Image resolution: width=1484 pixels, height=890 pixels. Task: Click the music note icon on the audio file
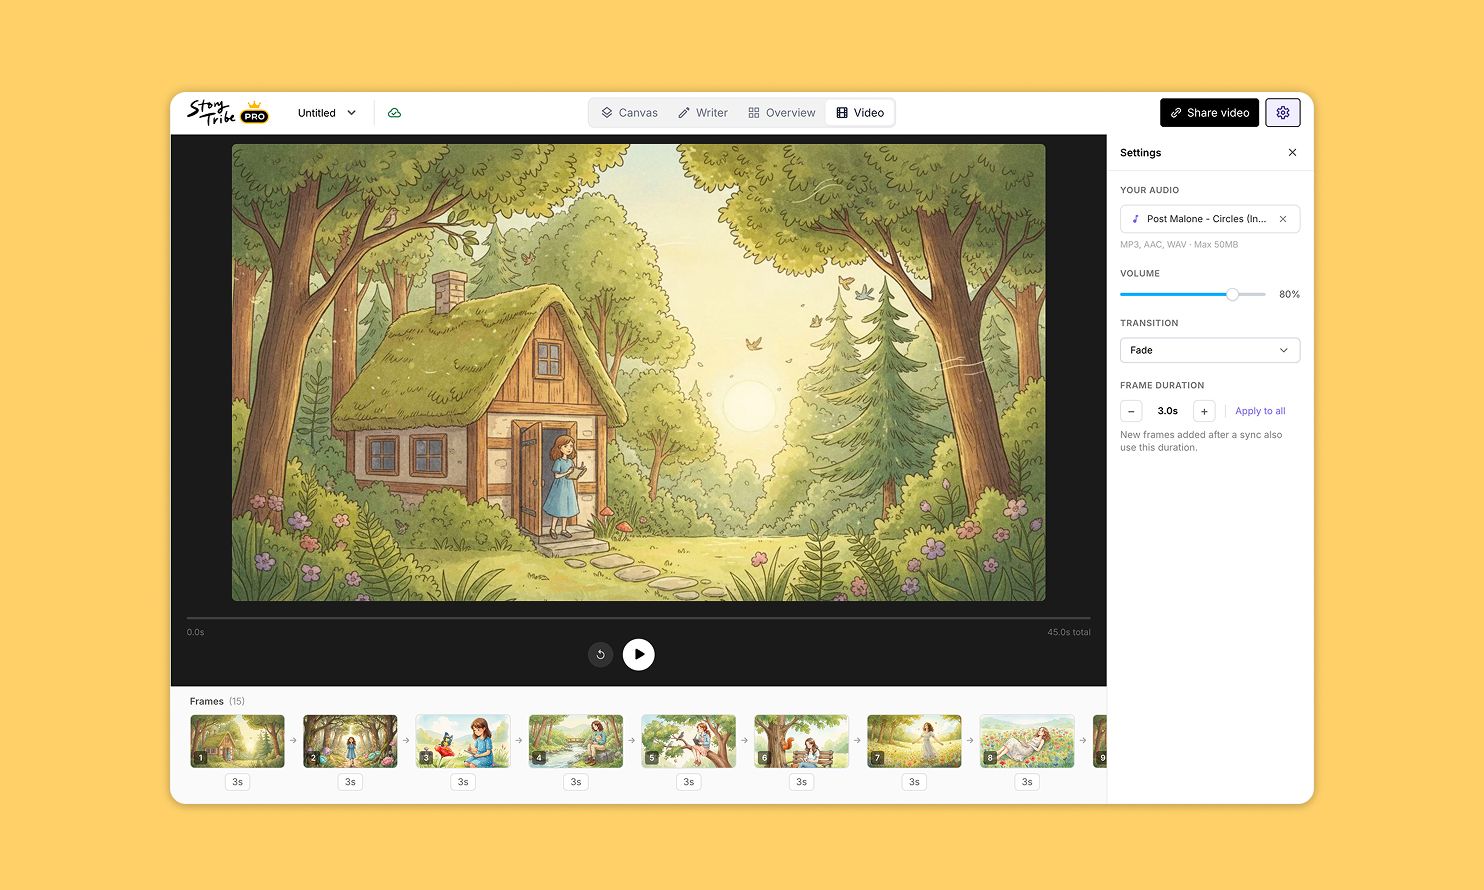point(1135,218)
